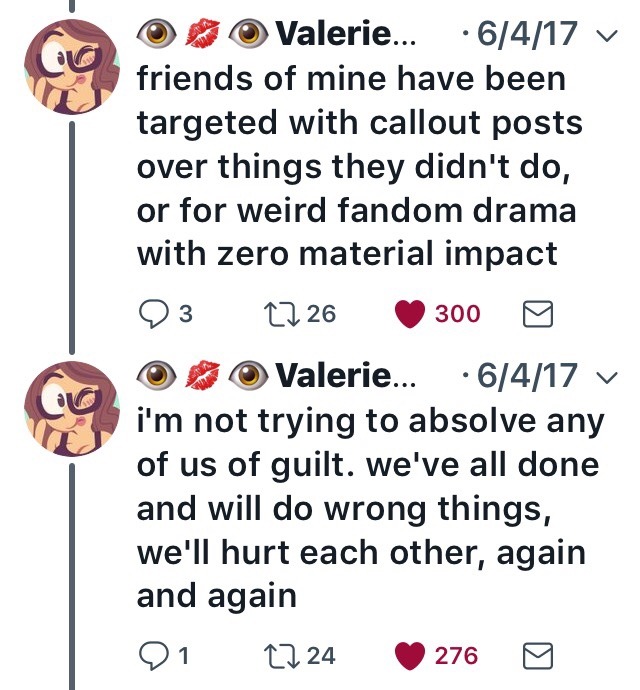Image resolution: width=640 pixels, height=690 pixels.
Task: View the 24 retweets count on the second tweet
Action: 321,656
